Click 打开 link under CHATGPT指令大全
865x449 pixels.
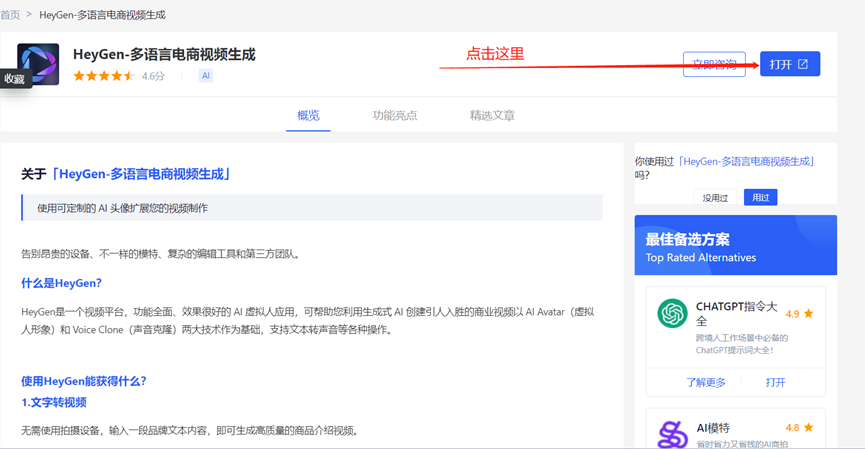point(775,382)
